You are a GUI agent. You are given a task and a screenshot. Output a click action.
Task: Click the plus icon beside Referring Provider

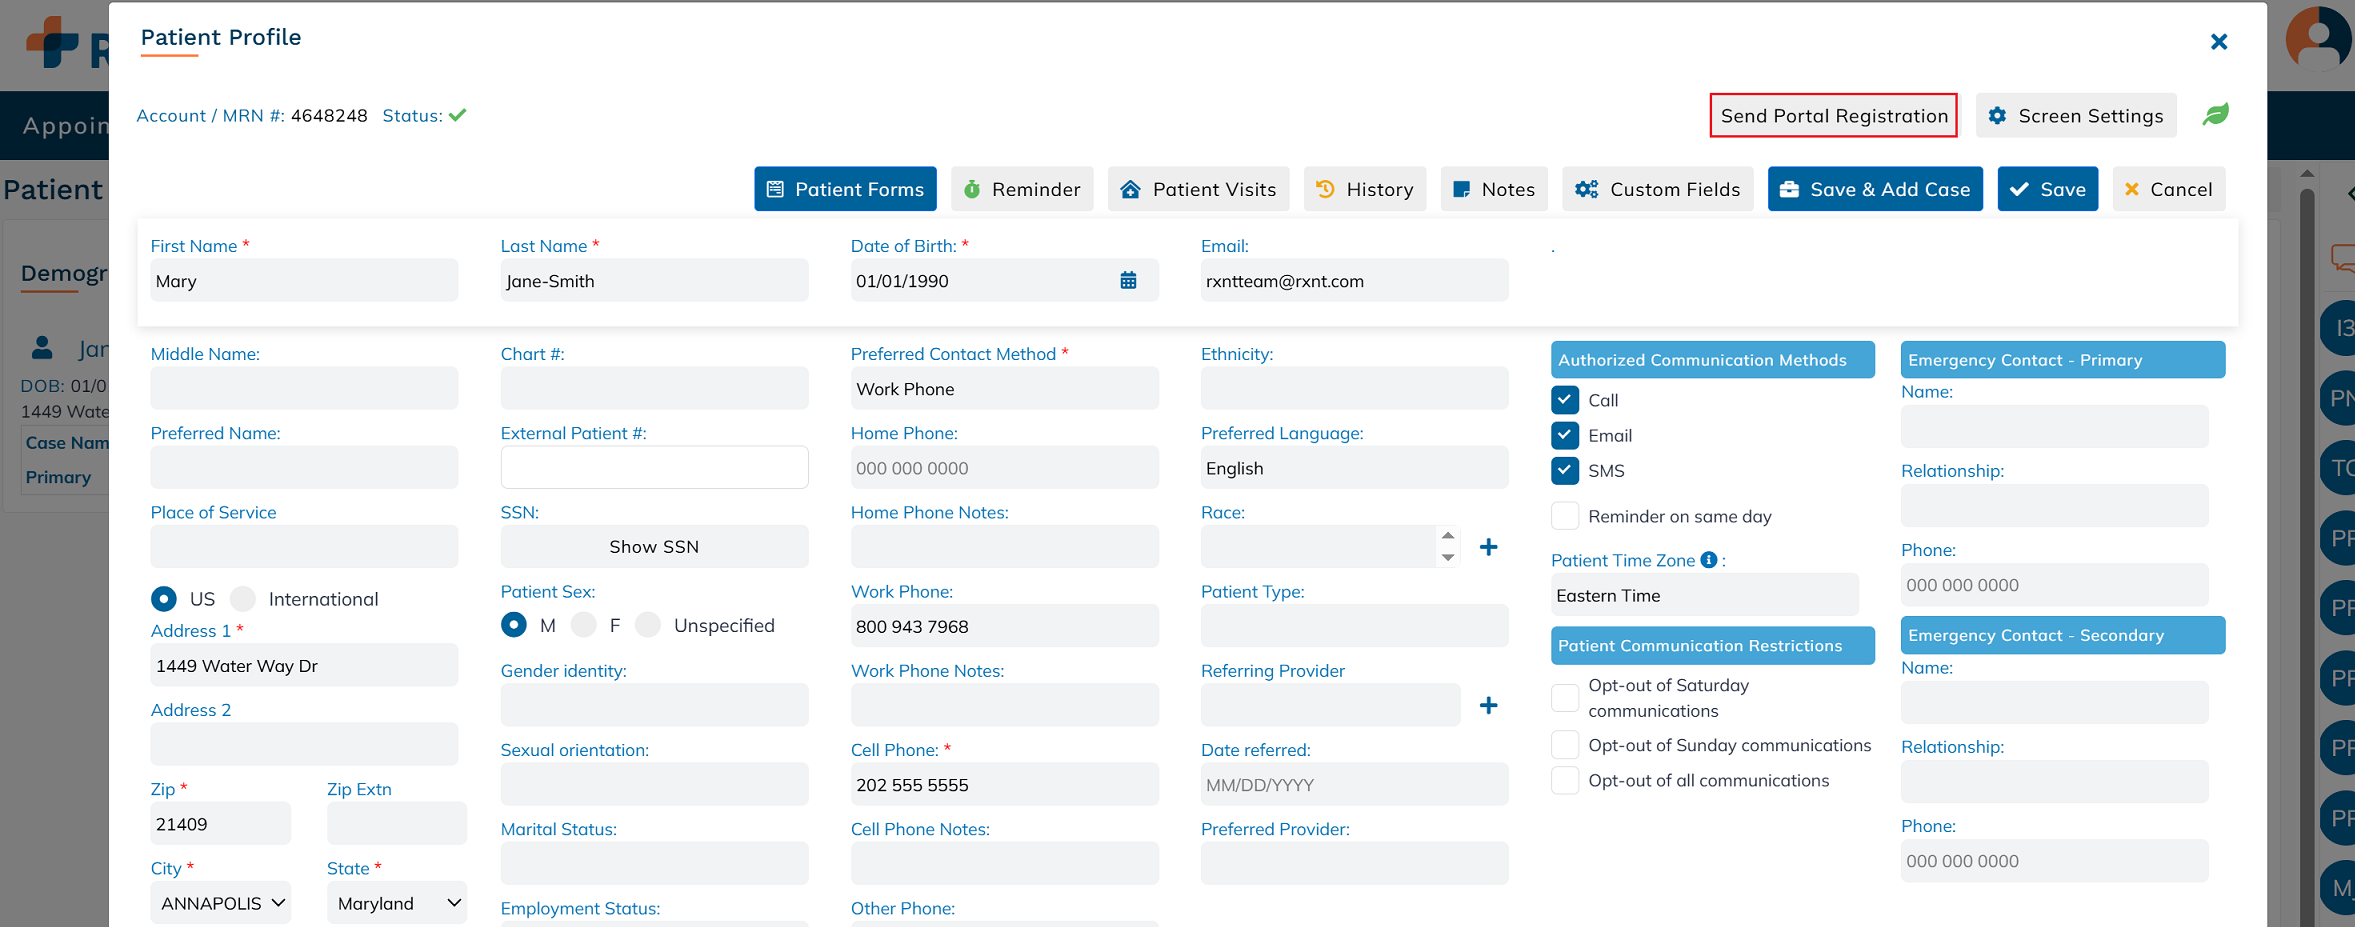(x=1488, y=706)
